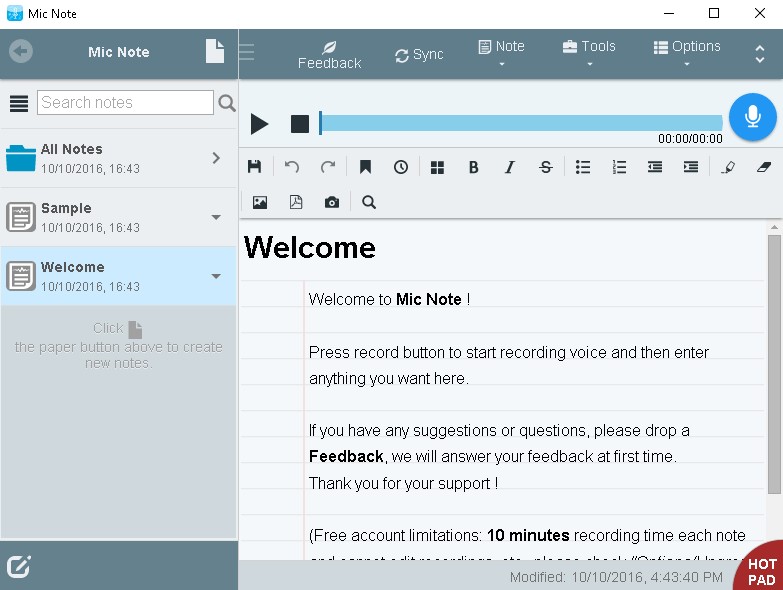
Task: Increase indent of the paragraph
Action: pos(691,167)
